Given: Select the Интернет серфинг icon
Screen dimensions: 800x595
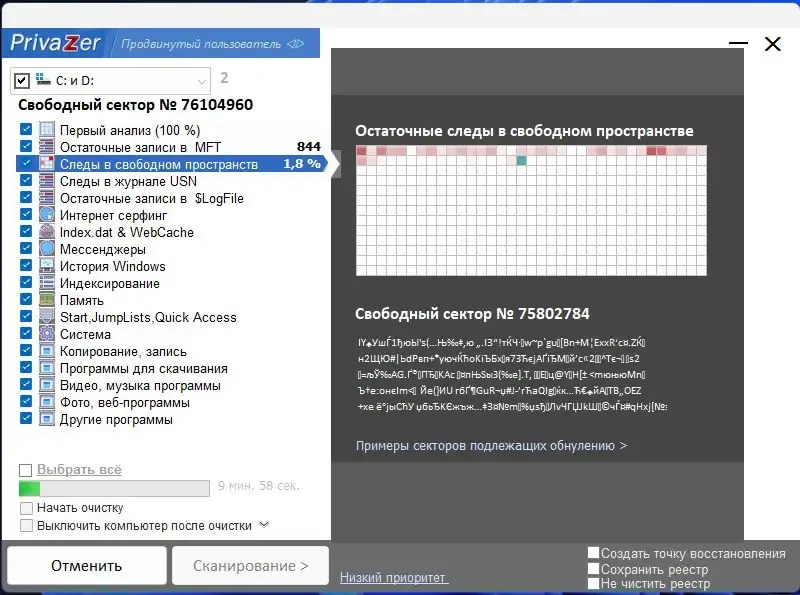Looking at the screenshot, I should (x=46, y=215).
